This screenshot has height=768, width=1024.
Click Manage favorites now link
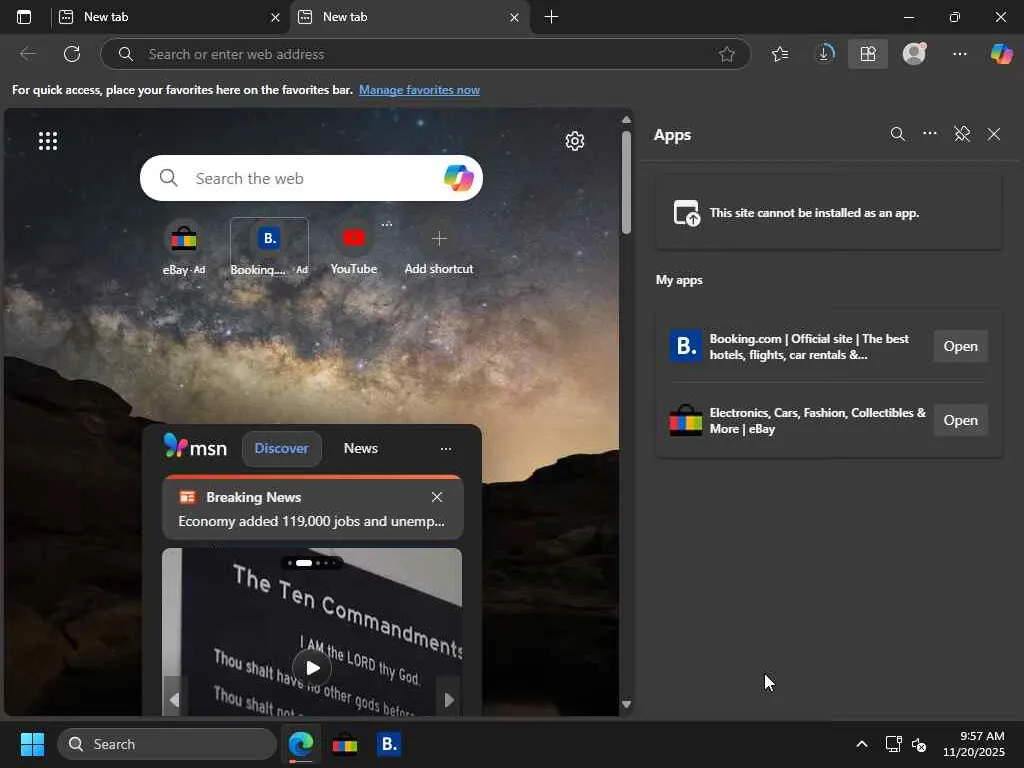click(x=419, y=90)
